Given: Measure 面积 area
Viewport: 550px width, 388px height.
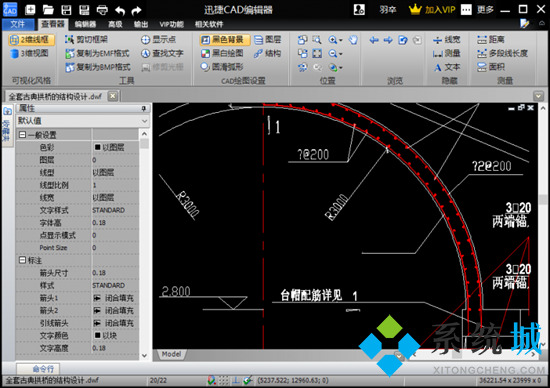Looking at the screenshot, I should click(x=491, y=67).
